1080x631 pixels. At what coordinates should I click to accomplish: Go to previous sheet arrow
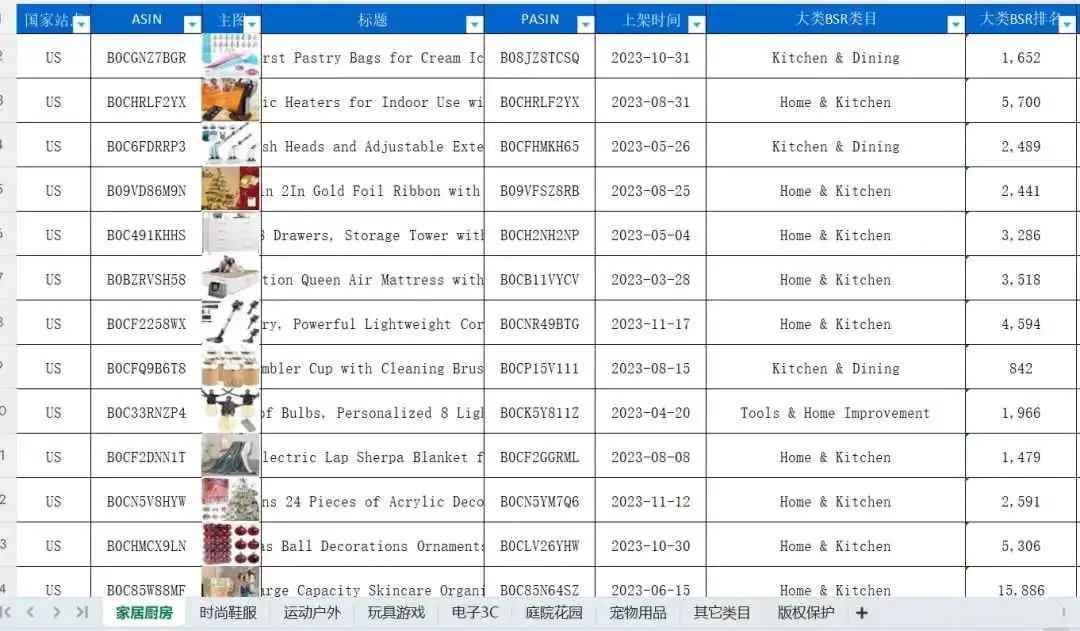pyautogui.click(x=30, y=612)
